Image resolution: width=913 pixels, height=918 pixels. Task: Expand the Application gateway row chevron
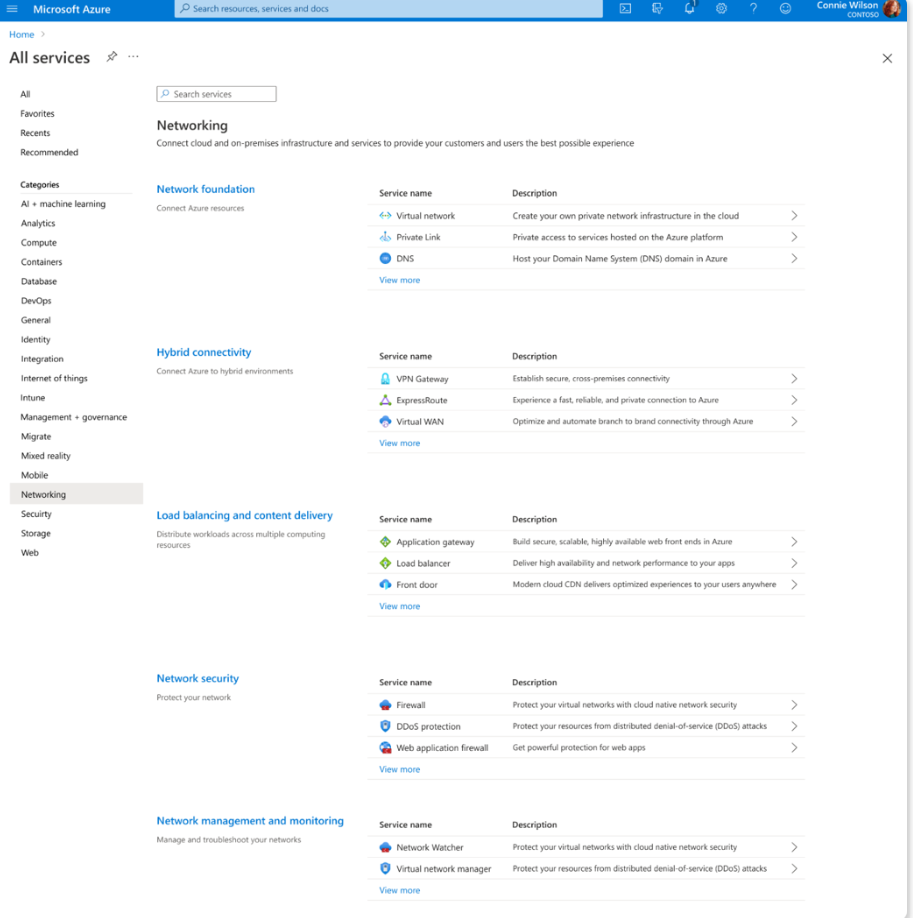click(794, 542)
